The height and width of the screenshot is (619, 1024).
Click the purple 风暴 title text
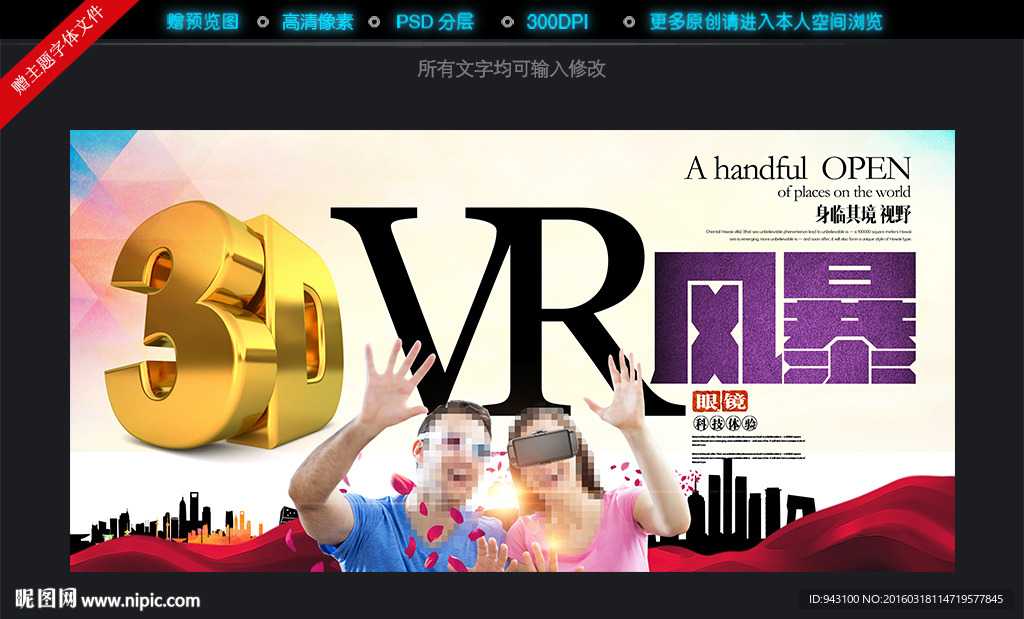784,318
